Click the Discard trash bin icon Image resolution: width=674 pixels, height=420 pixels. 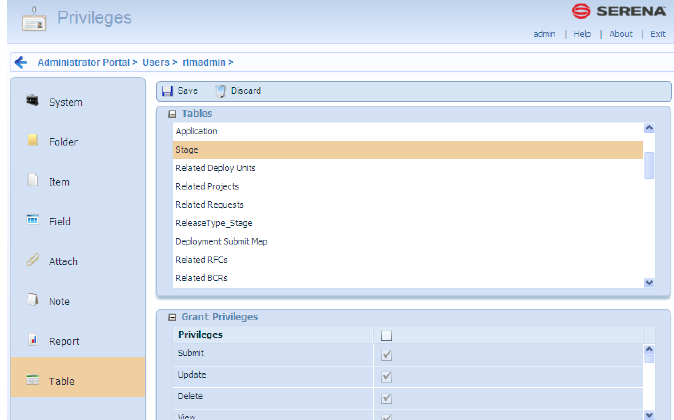click(220, 91)
